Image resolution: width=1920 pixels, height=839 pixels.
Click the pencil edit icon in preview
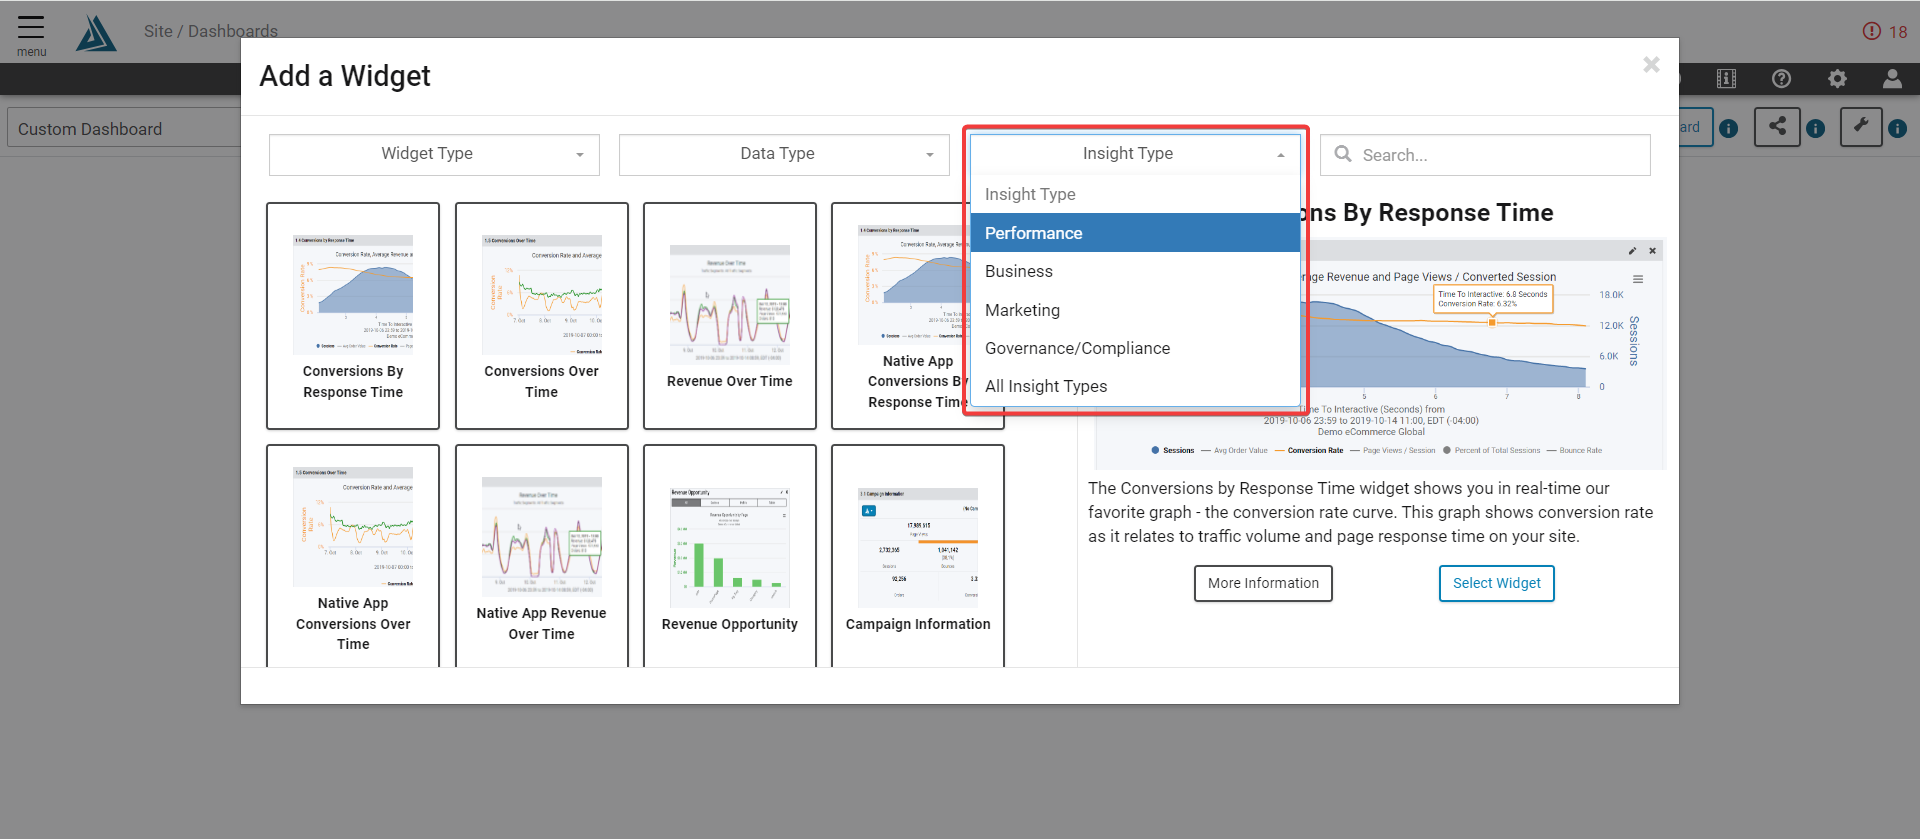tap(1632, 251)
